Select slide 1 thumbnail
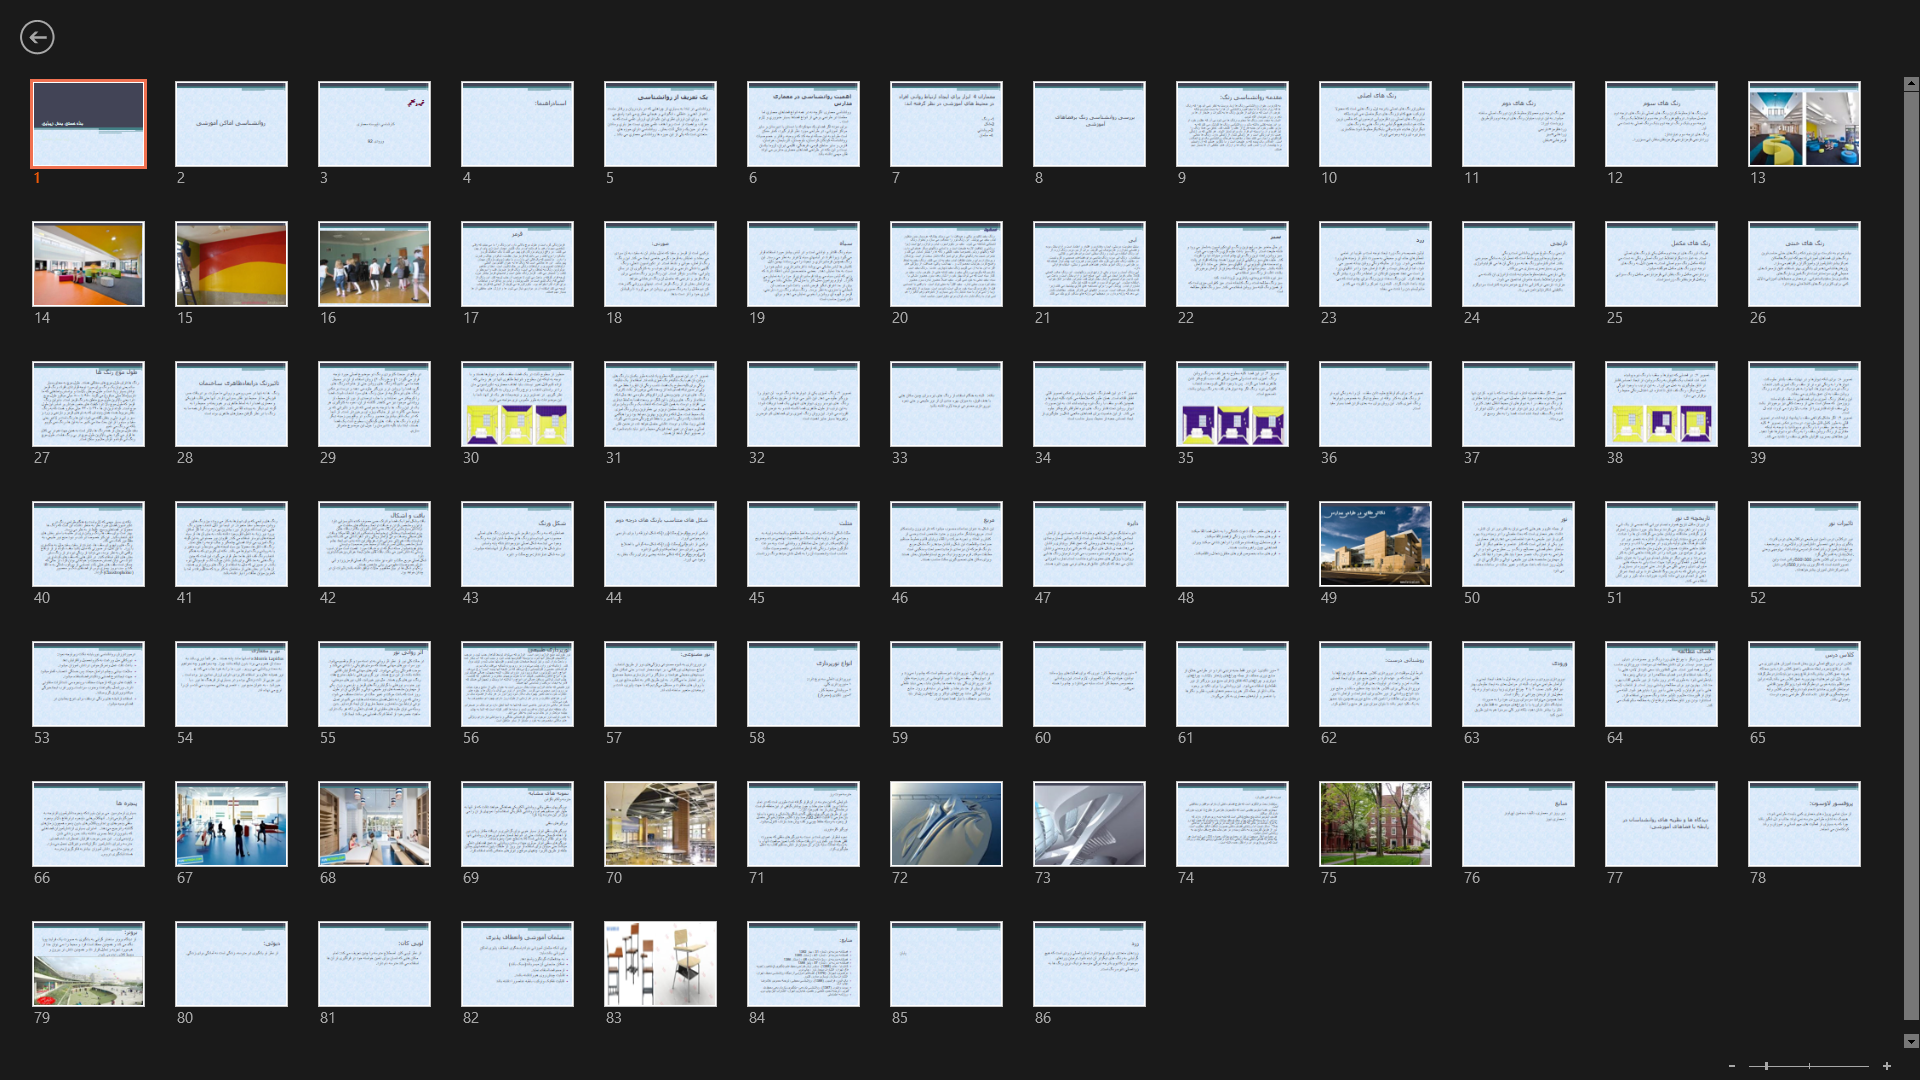Image resolution: width=1920 pixels, height=1080 pixels. [x=88, y=124]
